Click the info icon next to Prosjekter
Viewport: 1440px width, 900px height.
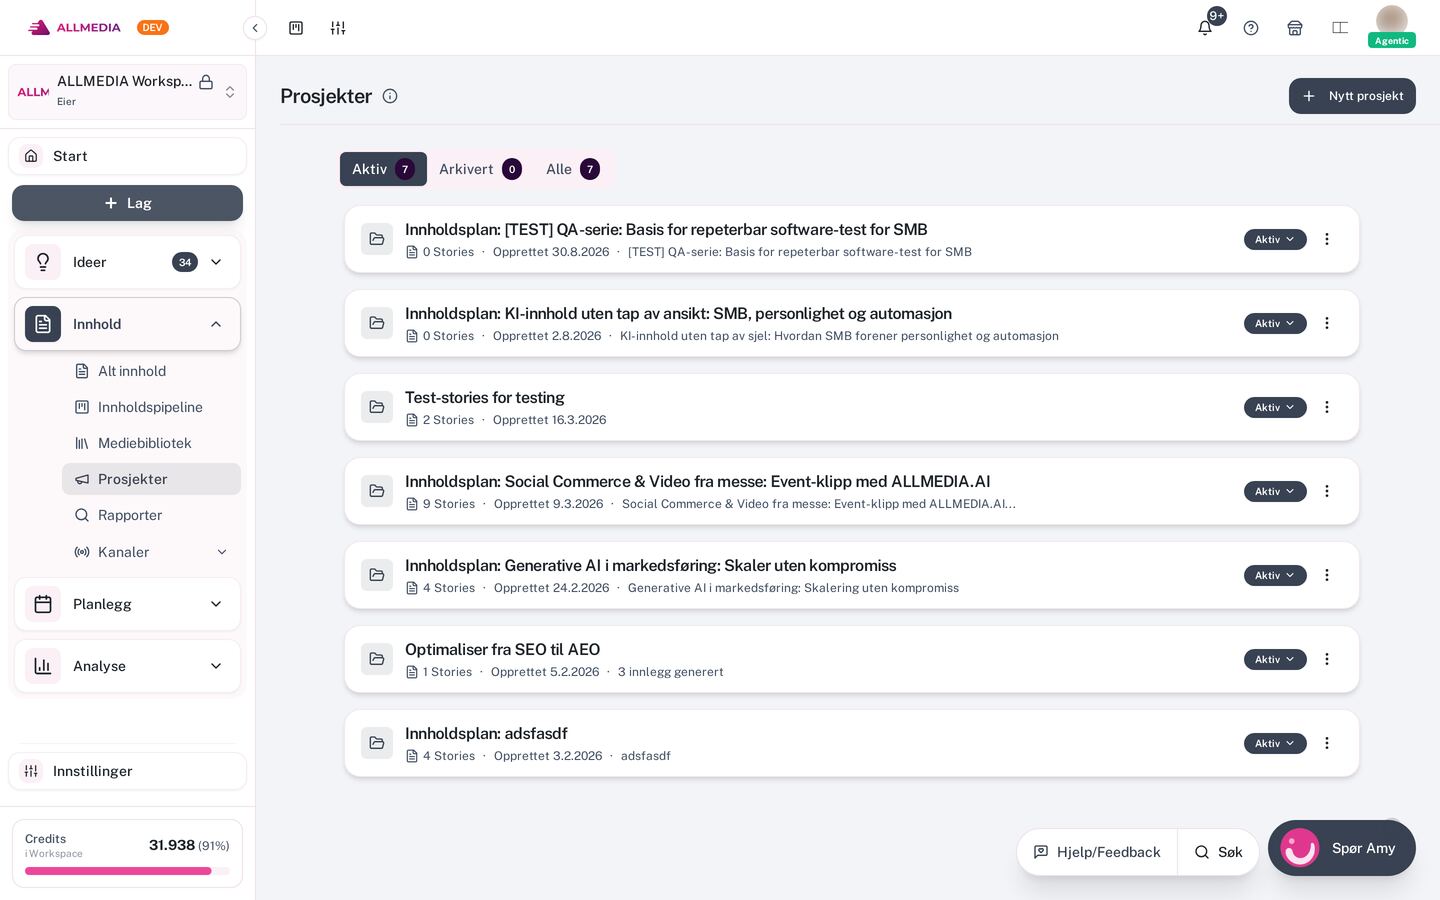390,96
